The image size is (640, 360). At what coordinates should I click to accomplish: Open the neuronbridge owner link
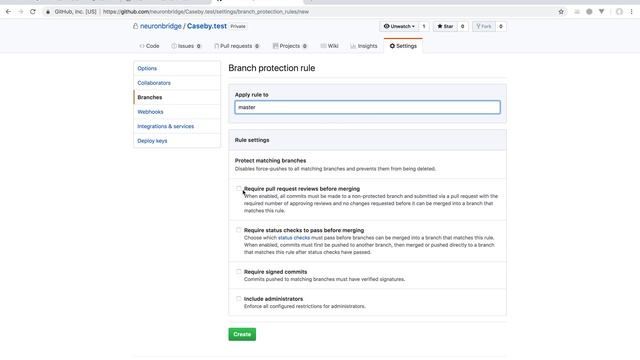[x=160, y=26]
